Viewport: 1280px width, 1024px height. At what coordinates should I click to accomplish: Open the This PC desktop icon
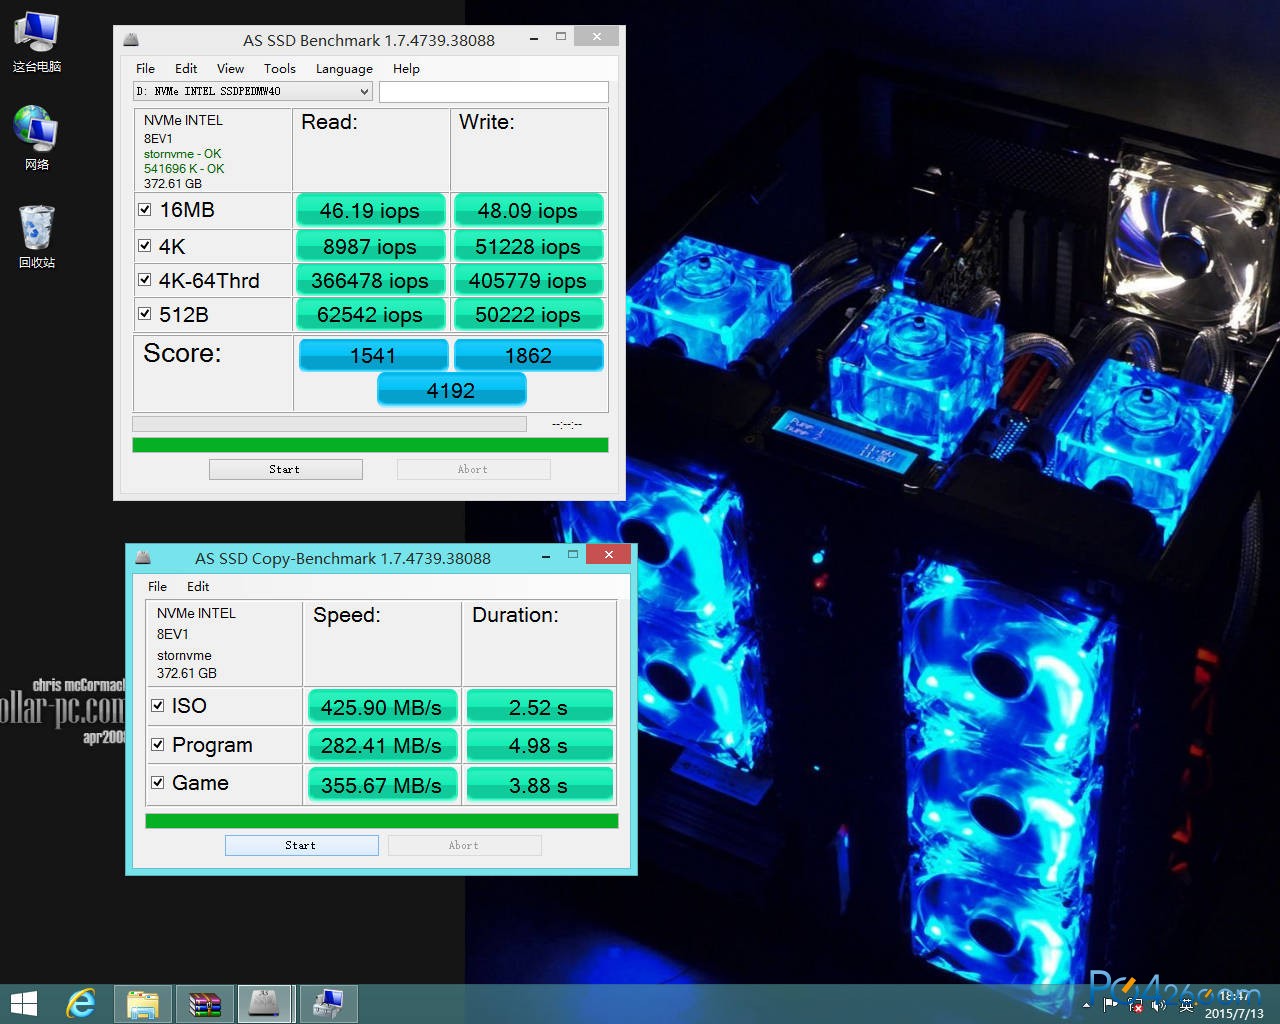pos(37,42)
